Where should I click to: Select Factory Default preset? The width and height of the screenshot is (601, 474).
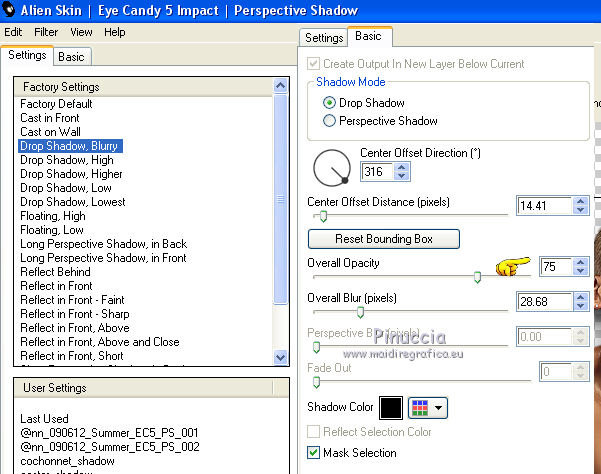tap(56, 104)
